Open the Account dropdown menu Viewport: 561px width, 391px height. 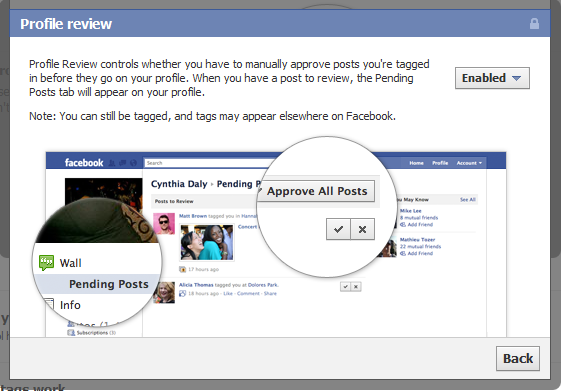(469, 163)
